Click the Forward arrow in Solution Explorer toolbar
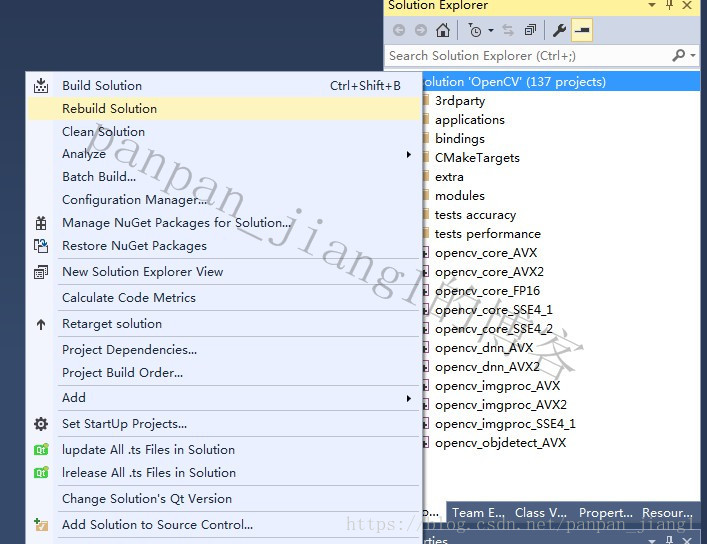Image resolution: width=707 pixels, height=544 pixels. [x=421, y=30]
